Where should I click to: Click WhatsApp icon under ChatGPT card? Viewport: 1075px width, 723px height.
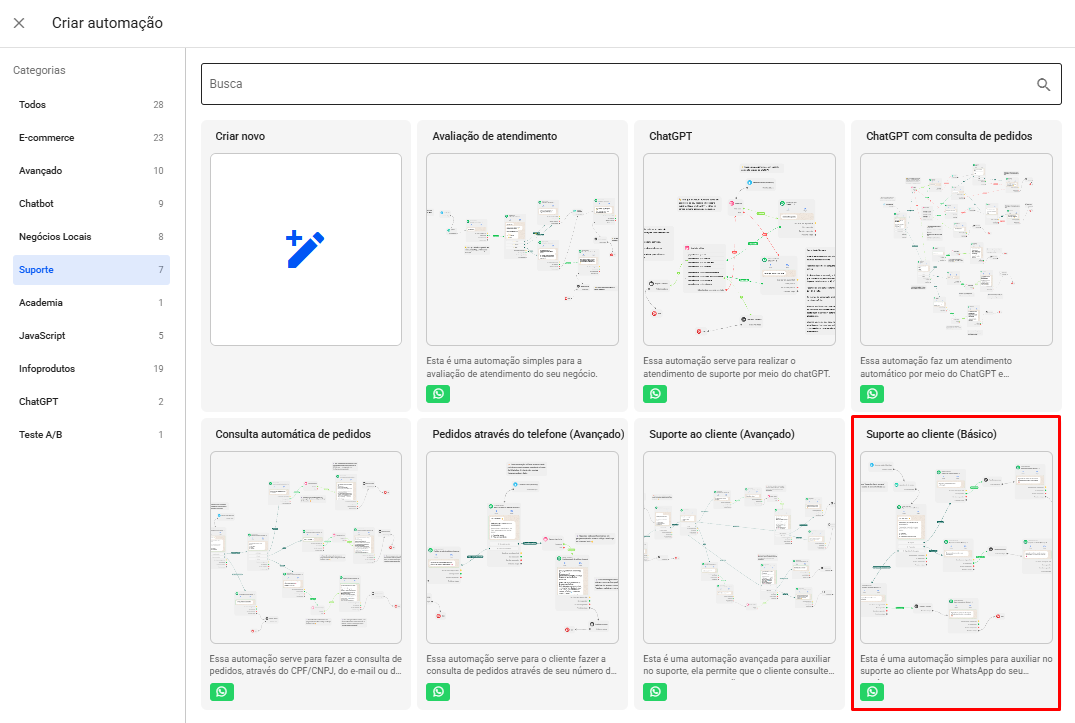click(x=655, y=394)
